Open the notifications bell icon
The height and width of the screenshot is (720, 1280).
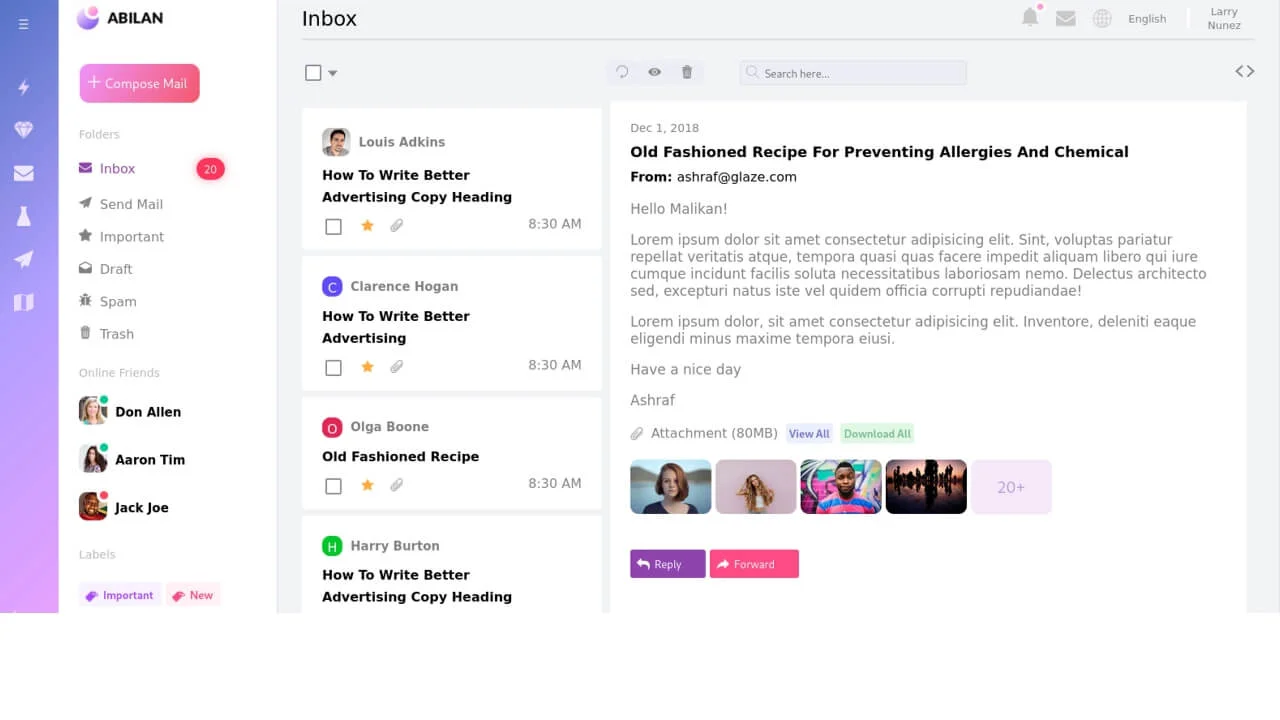tap(1030, 17)
